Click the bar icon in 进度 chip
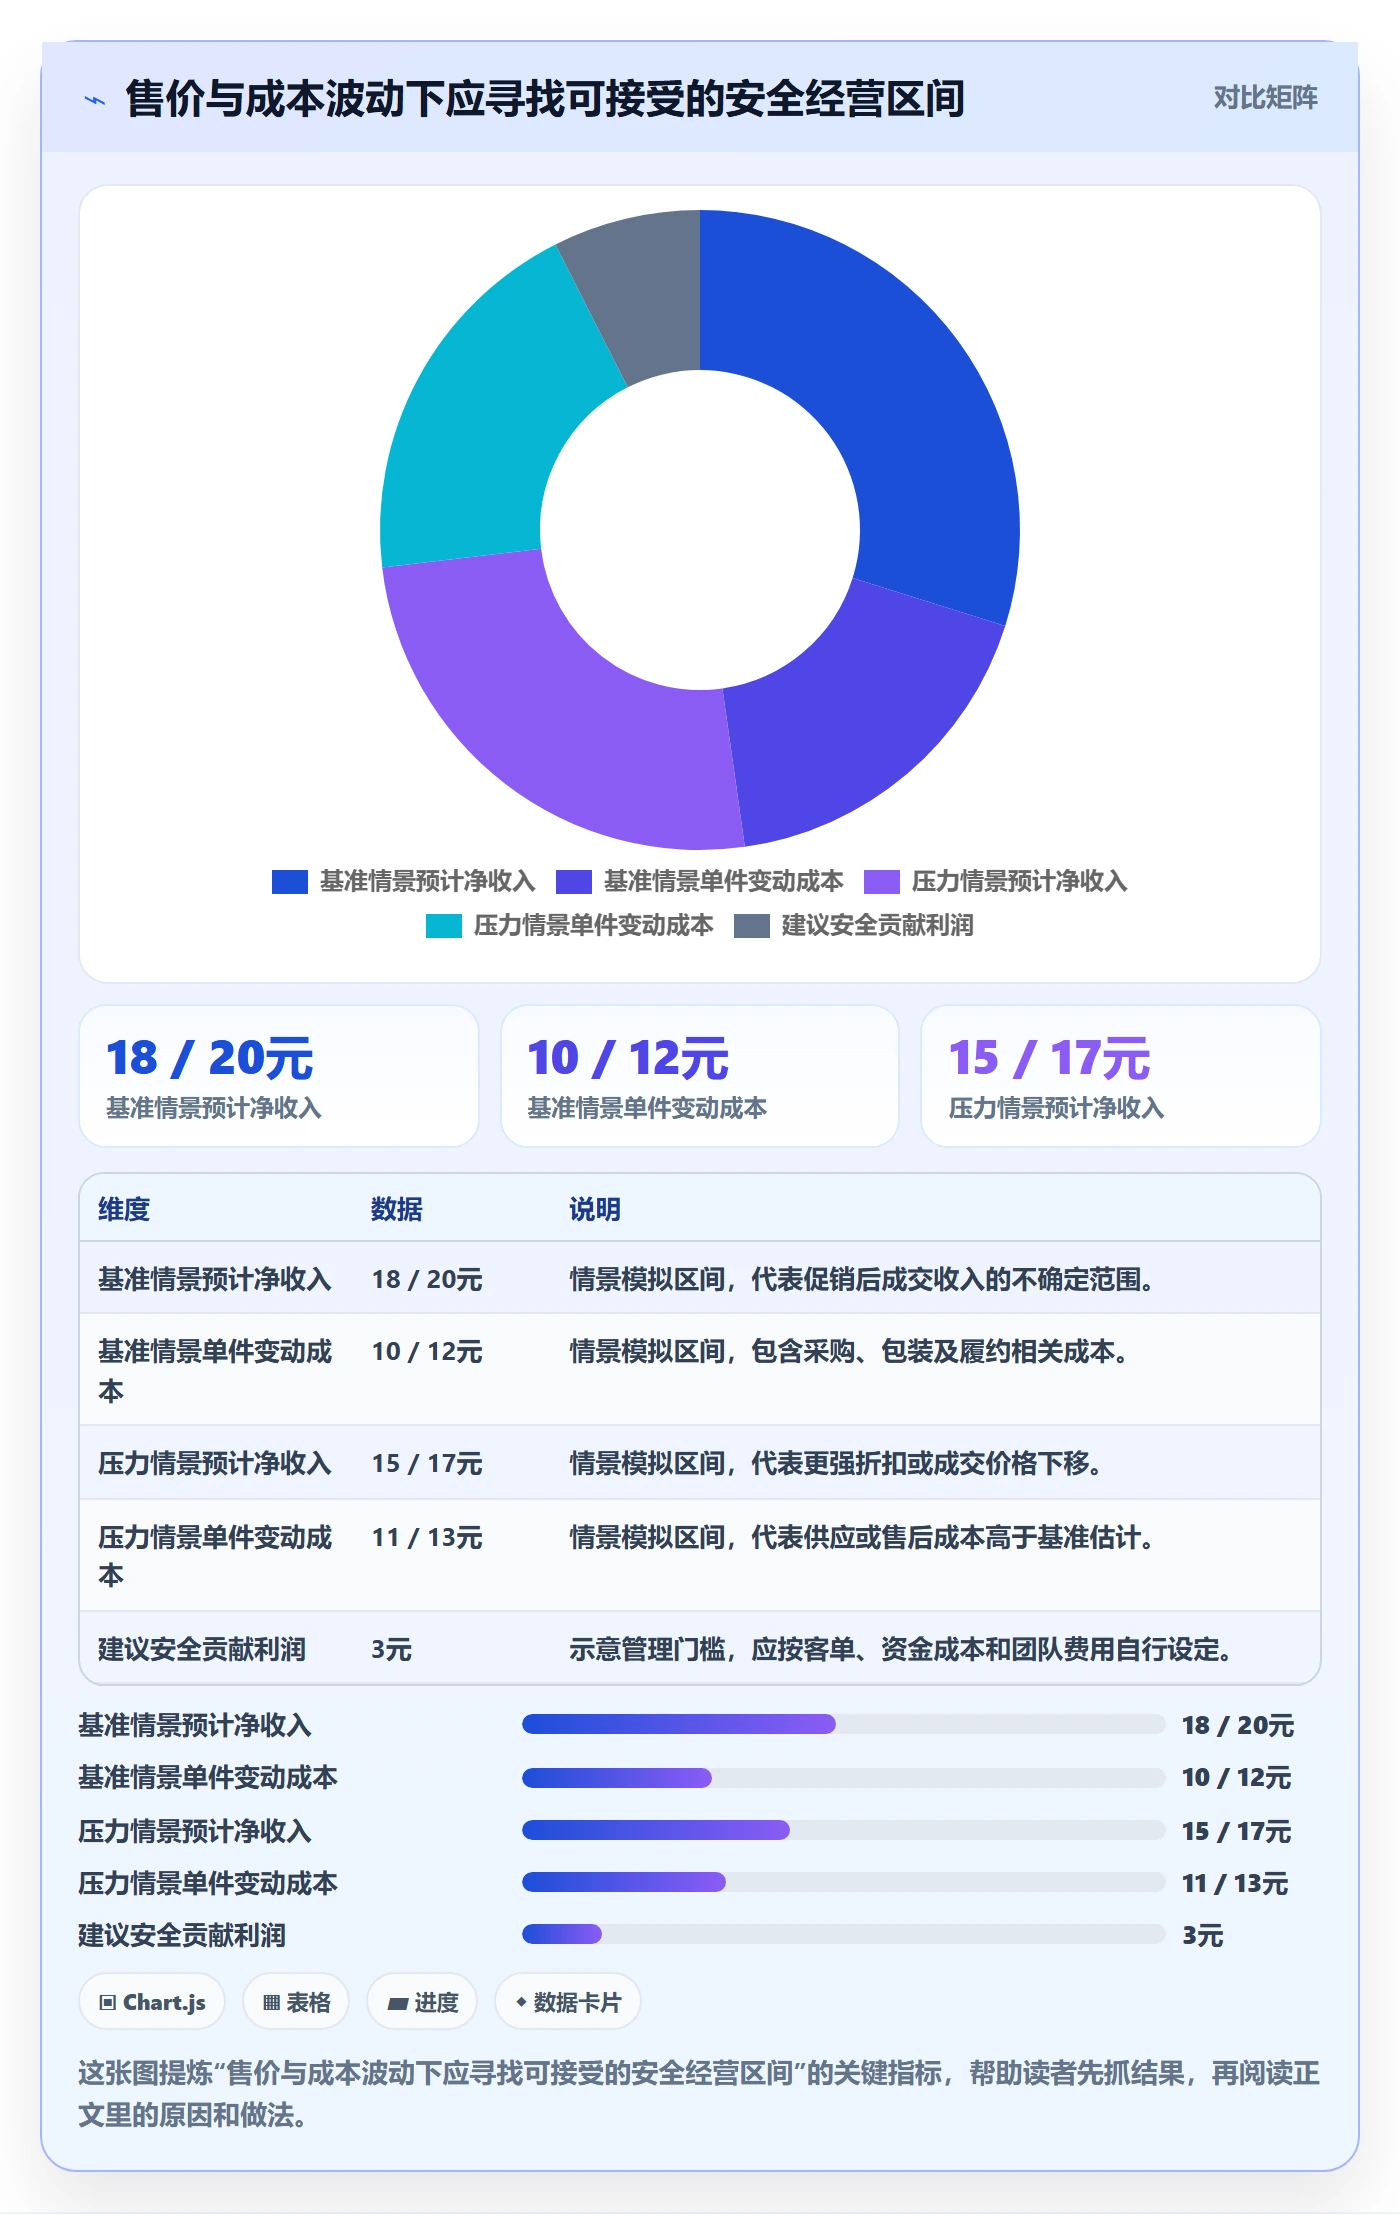Viewport: 1400px width, 2214px height. 398,2003
